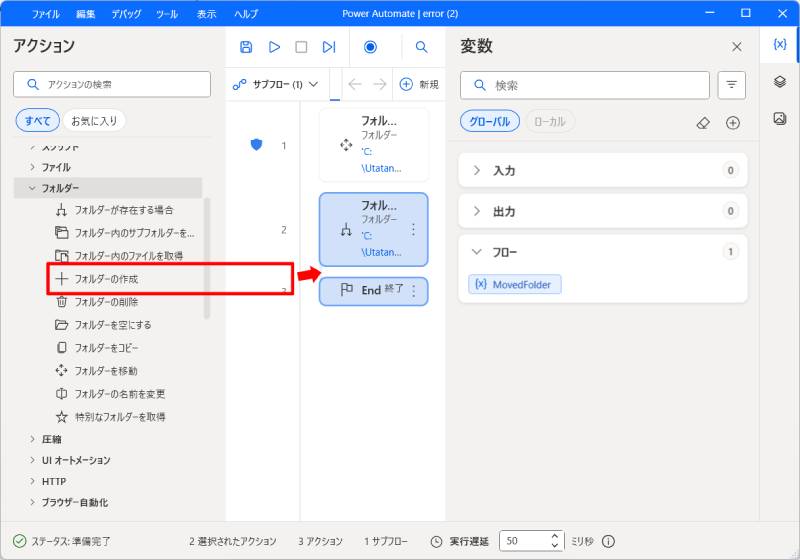Run the flow with the play icon

click(x=274, y=47)
